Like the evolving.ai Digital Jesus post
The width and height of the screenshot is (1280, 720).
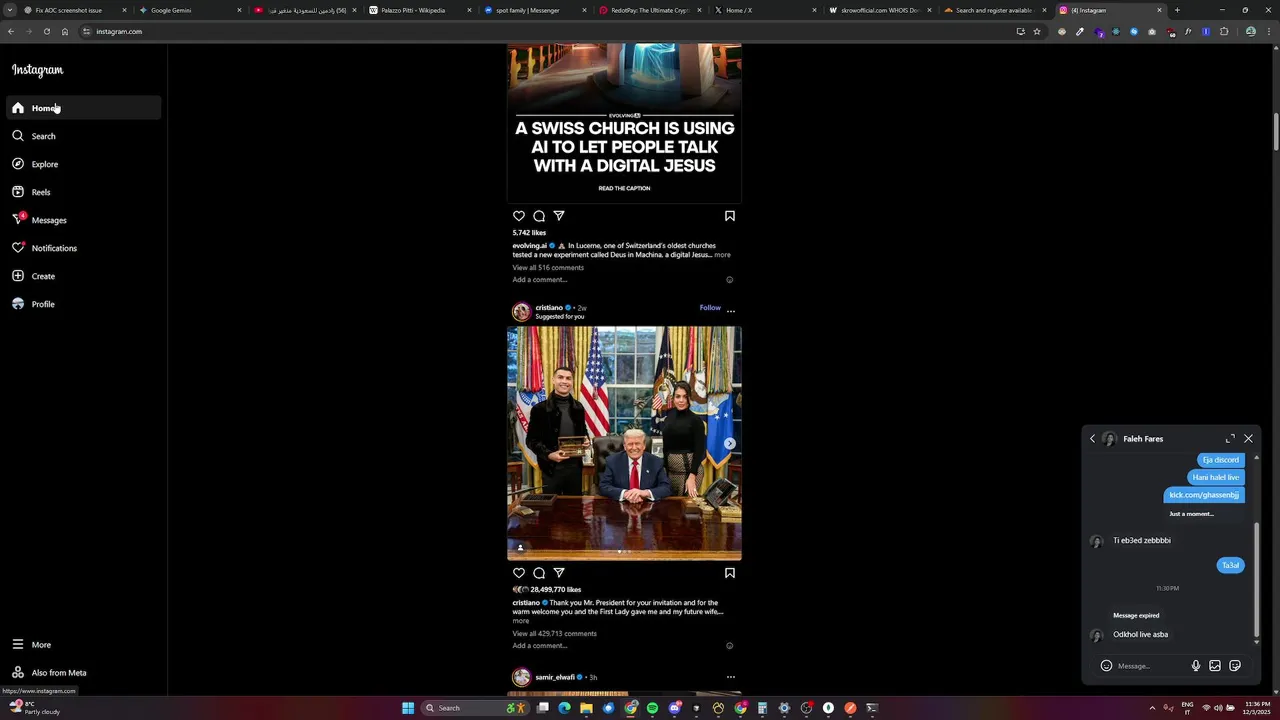point(519,216)
